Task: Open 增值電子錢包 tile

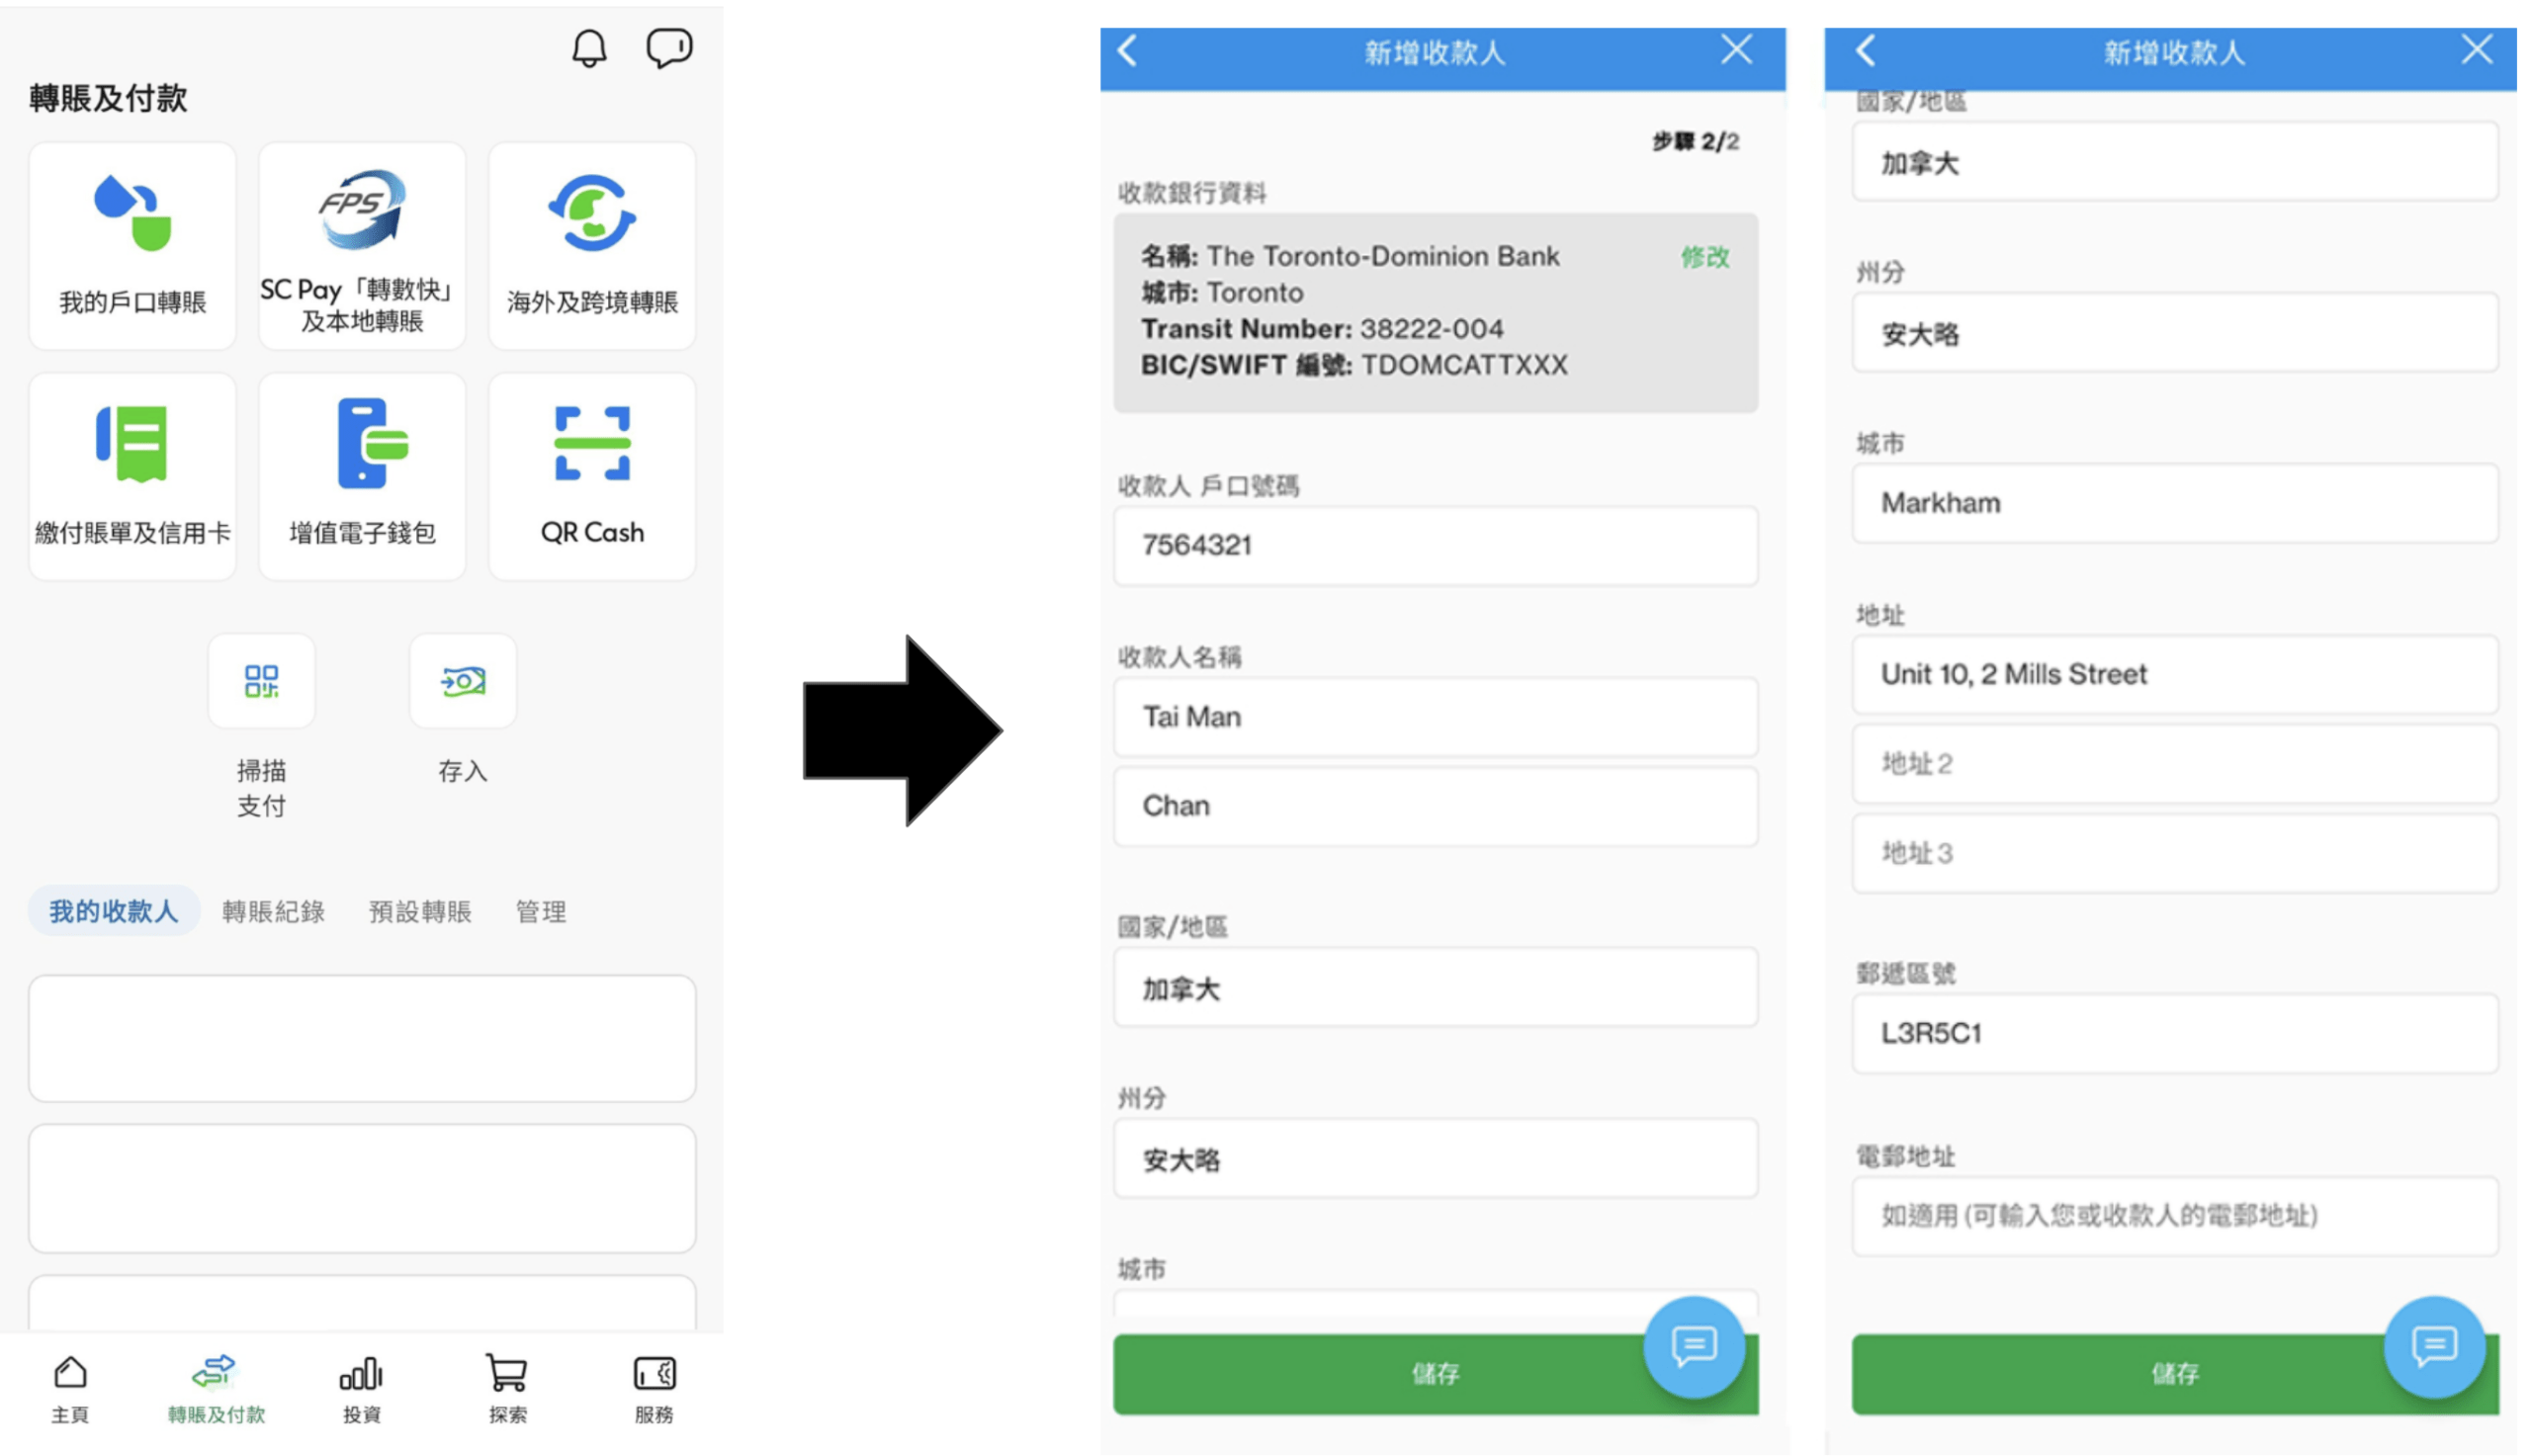Action: click(362, 476)
